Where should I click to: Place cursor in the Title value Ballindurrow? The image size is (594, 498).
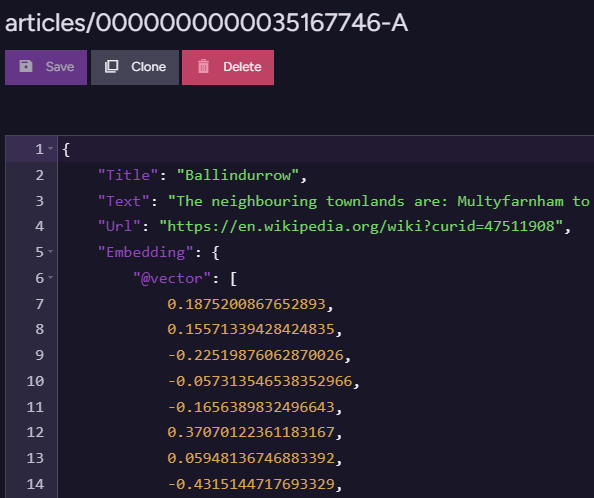pos(238,175)
